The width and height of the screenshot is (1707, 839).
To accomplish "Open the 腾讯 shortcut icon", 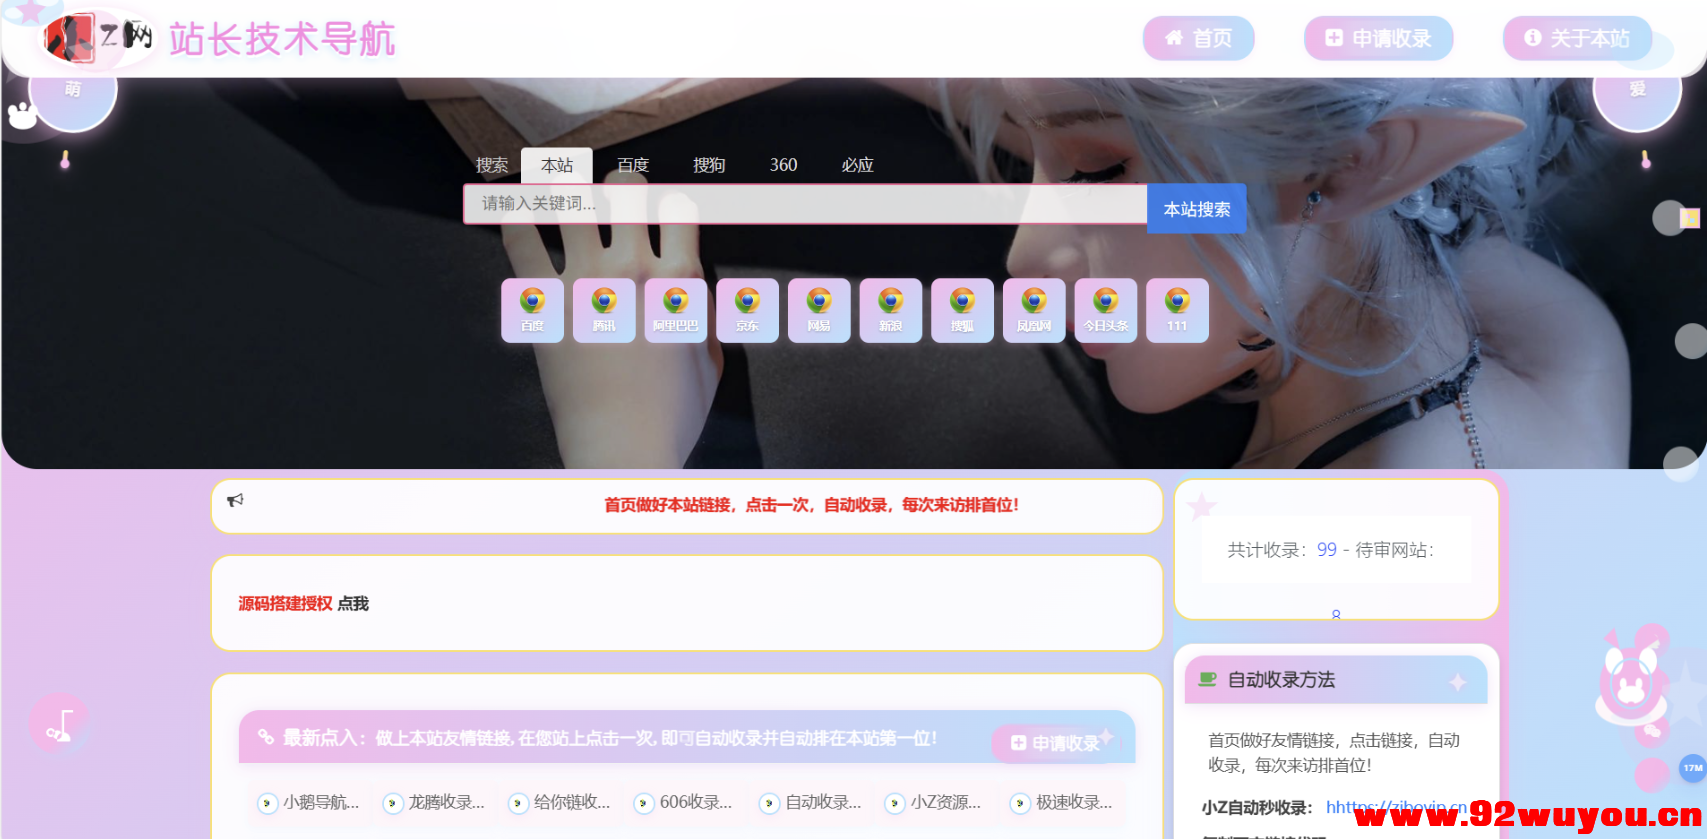I will (x=604, y=310).
